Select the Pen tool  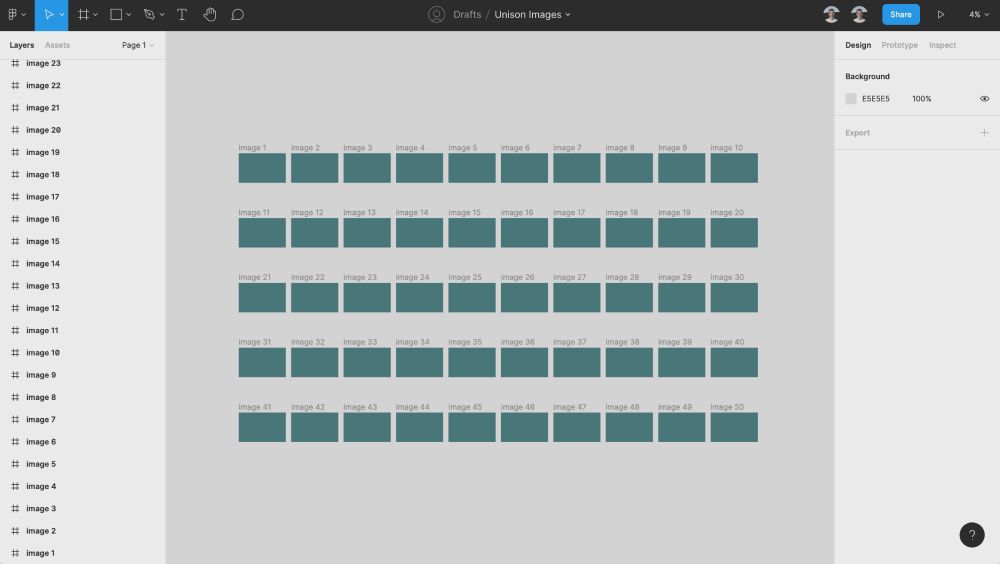click(x=149, y=15)
